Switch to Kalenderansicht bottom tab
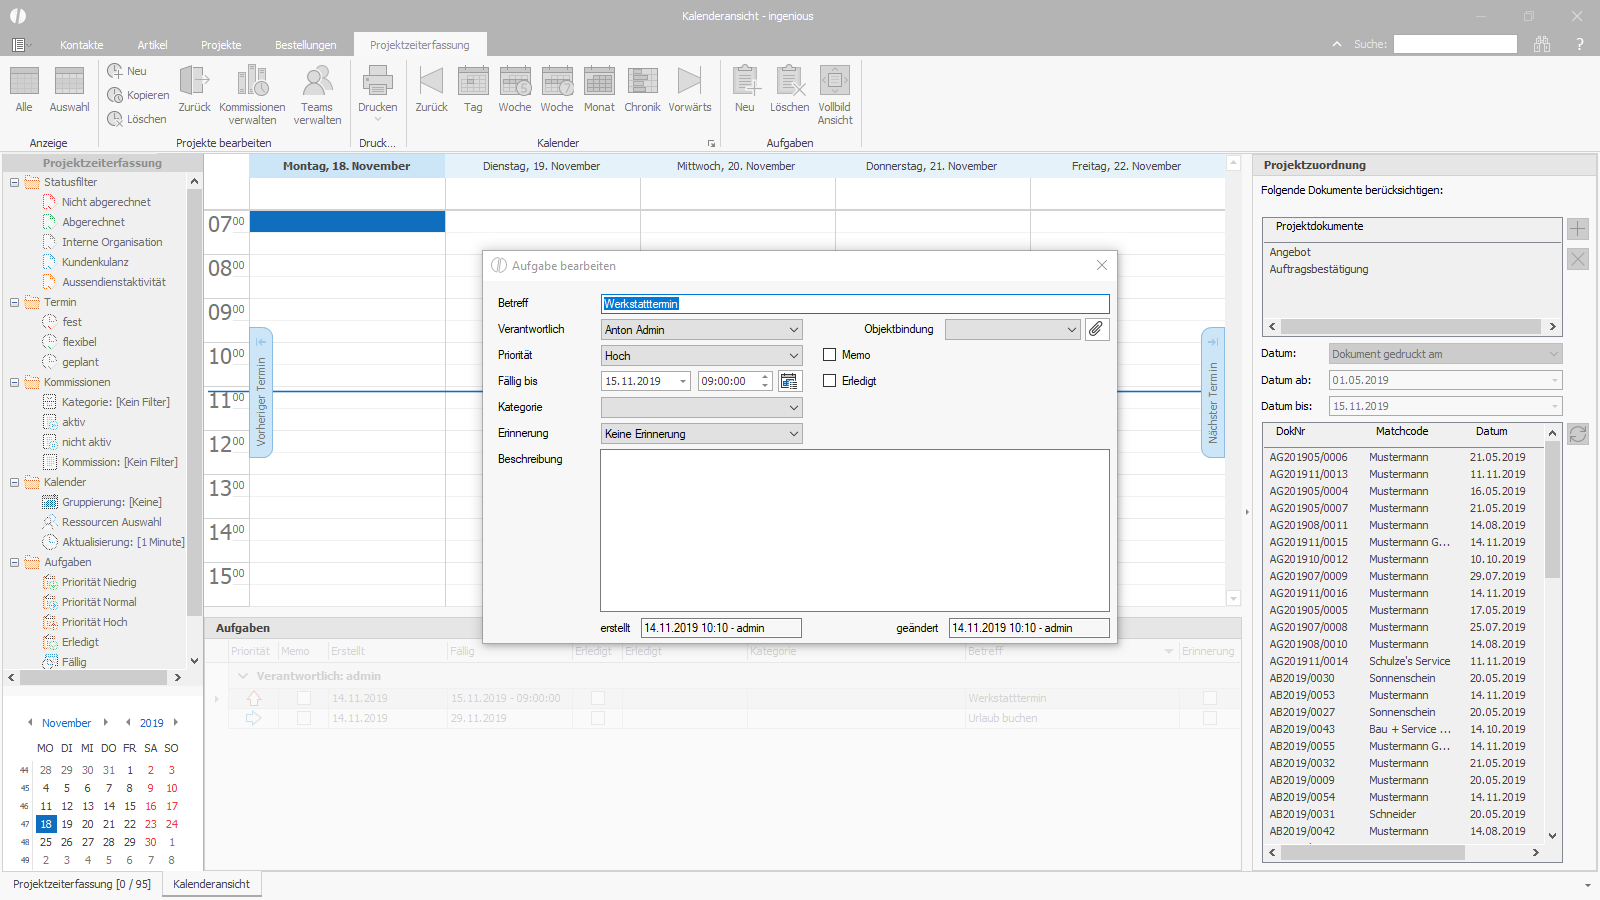The image size is (1600, 900). coord(211,884)
